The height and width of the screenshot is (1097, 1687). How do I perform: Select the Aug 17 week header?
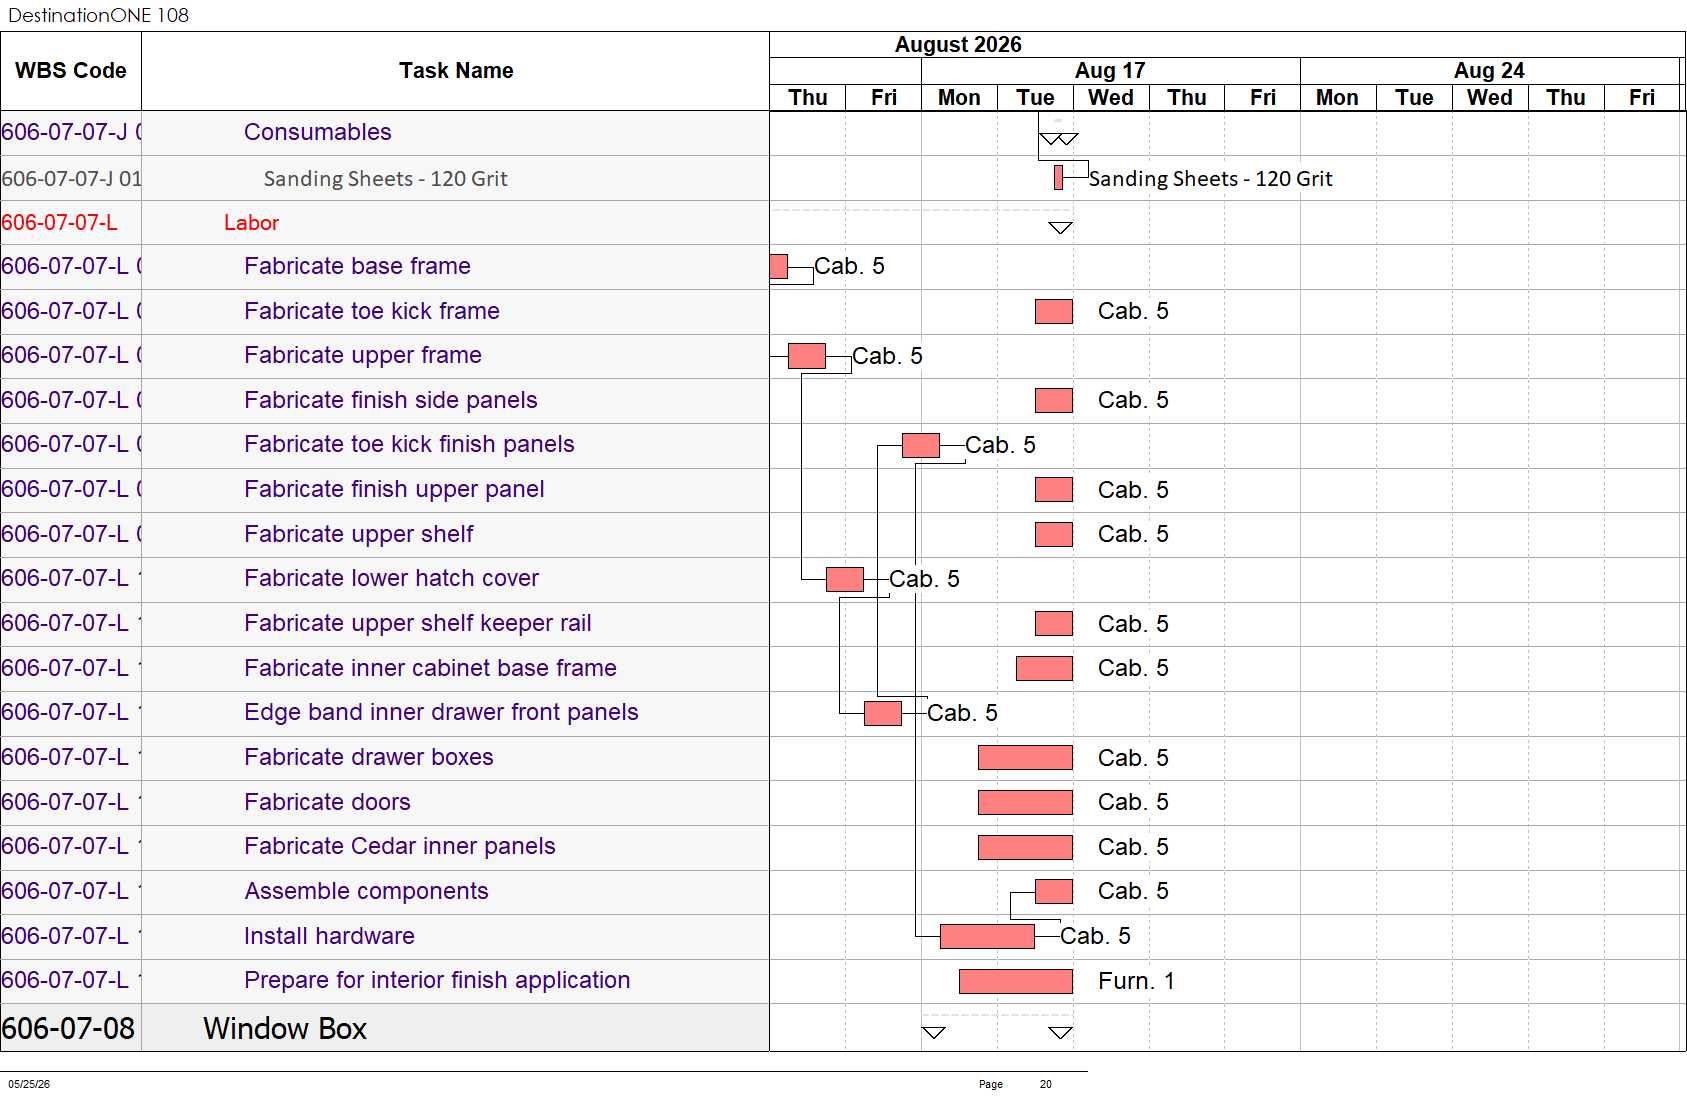pos(1110,71)
